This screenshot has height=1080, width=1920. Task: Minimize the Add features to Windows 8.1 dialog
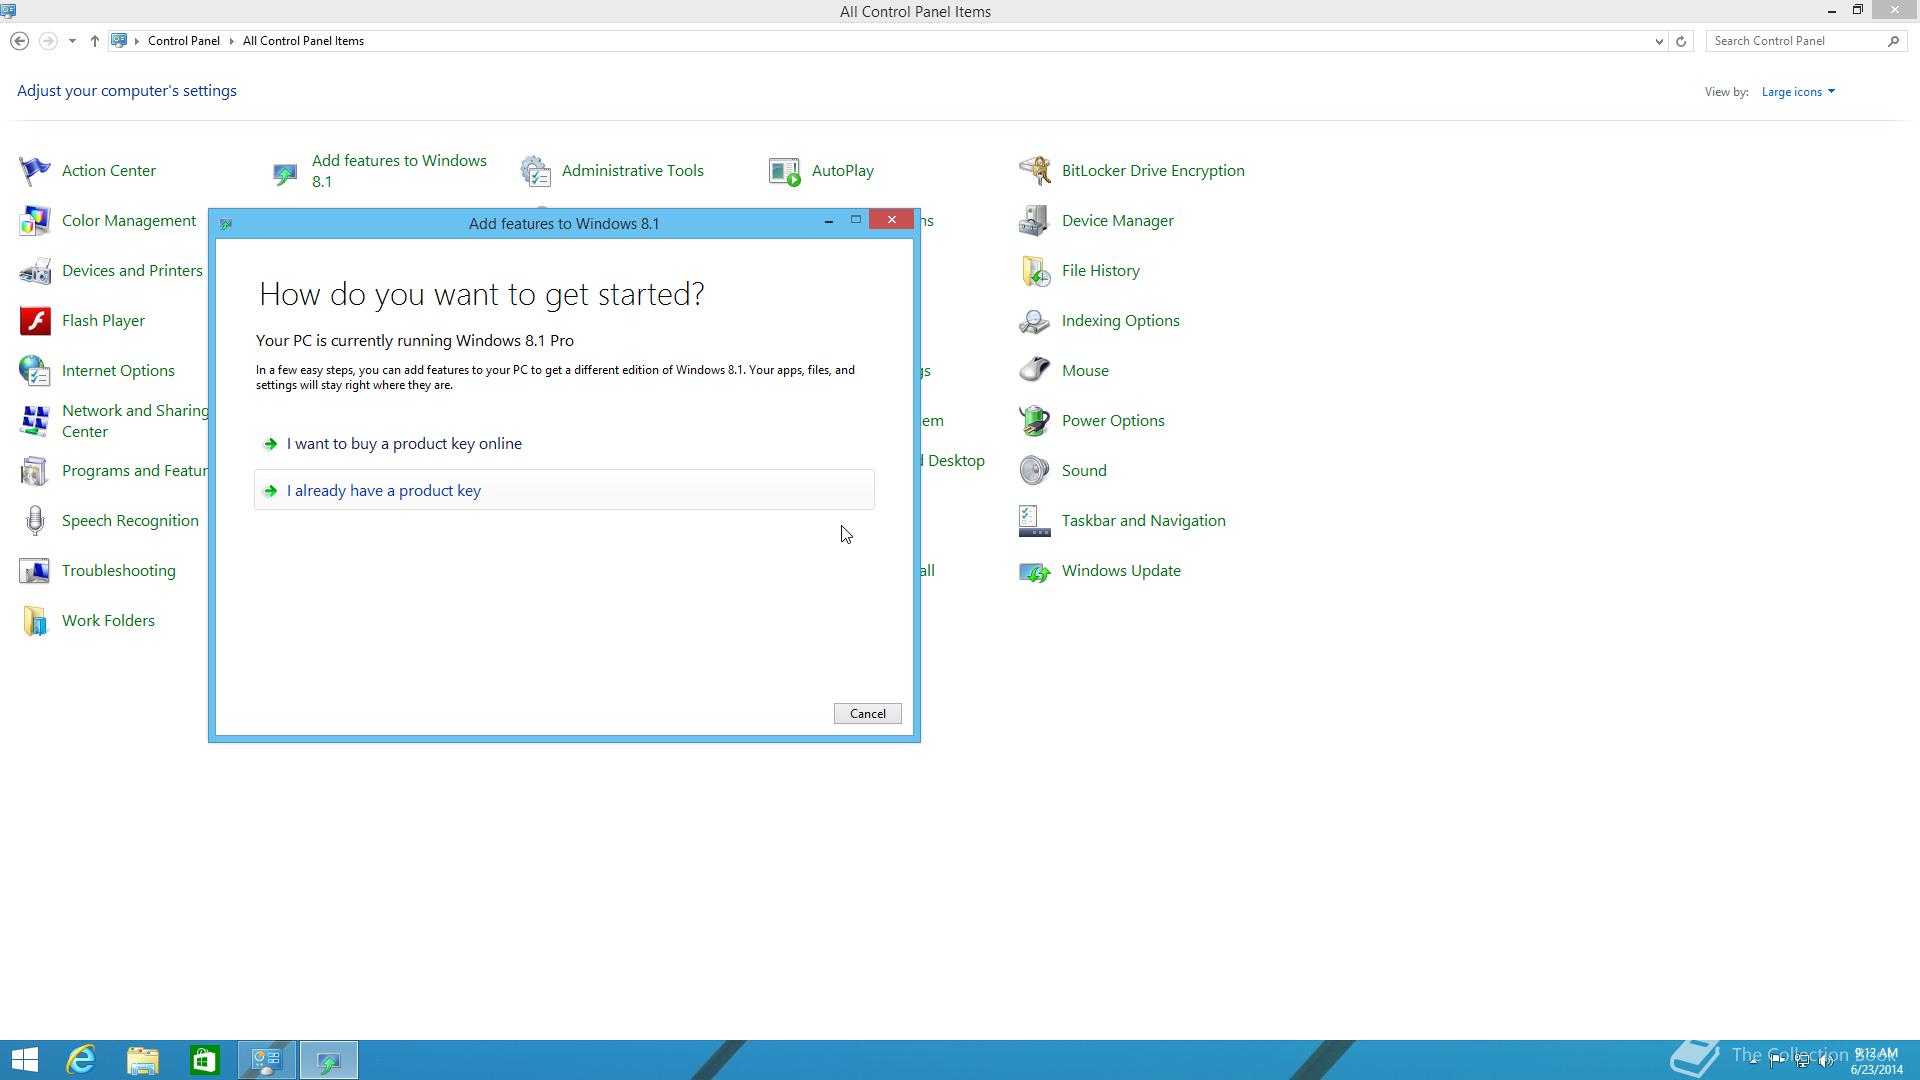[828, 220]
